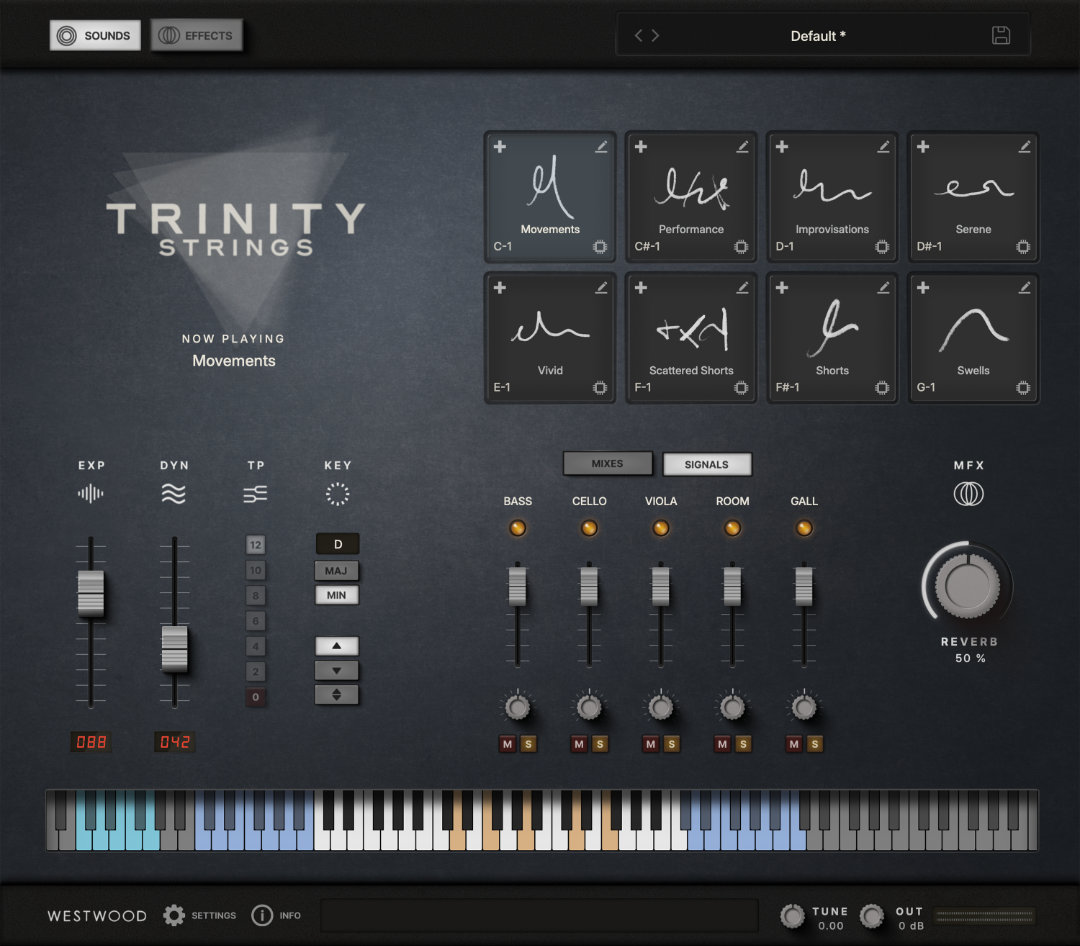Click the KEY dotted circle icon
The width and height of the screenshot is (1080, 946).
coord(338,493)
